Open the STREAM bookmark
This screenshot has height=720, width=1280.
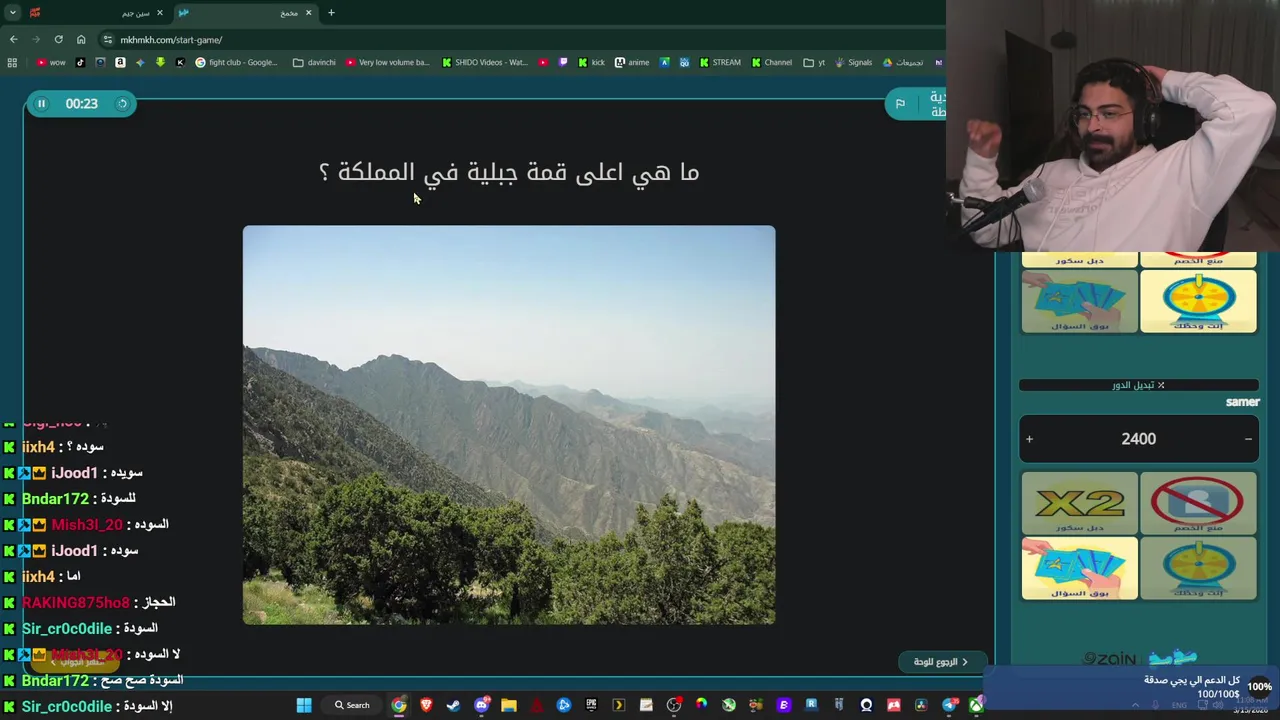720,62
